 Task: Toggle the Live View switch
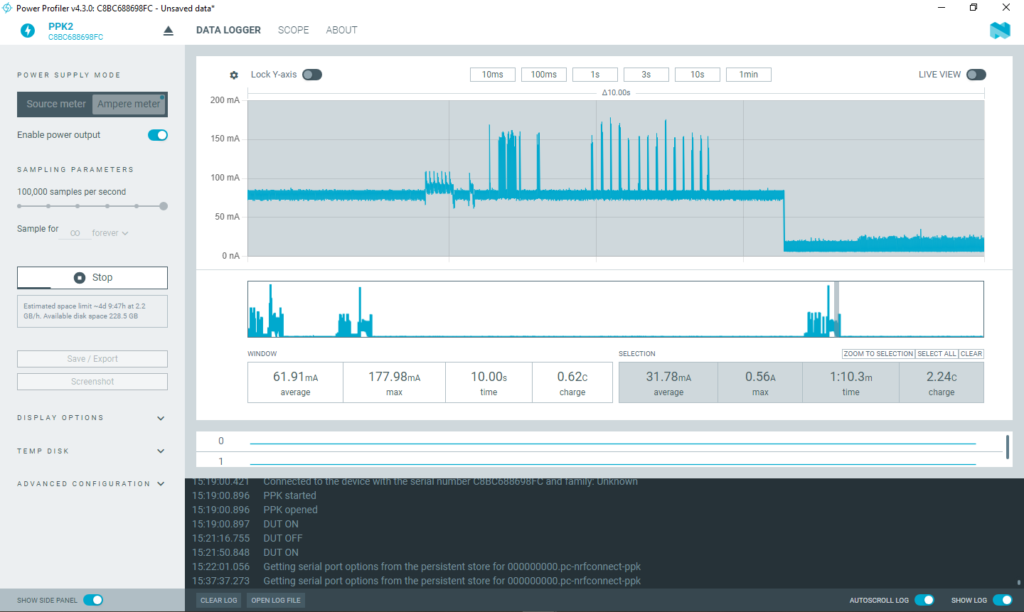click(976, 75)
